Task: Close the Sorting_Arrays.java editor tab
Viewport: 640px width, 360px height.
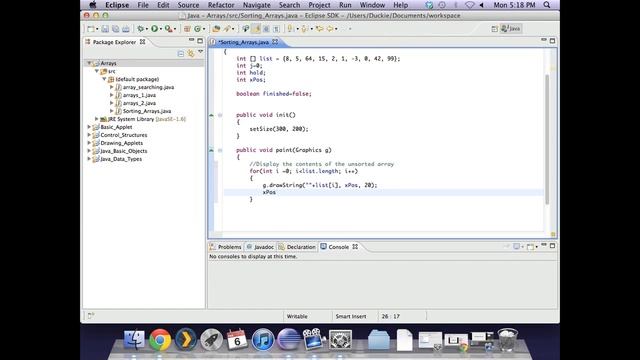Action: [x=275, y=42]
